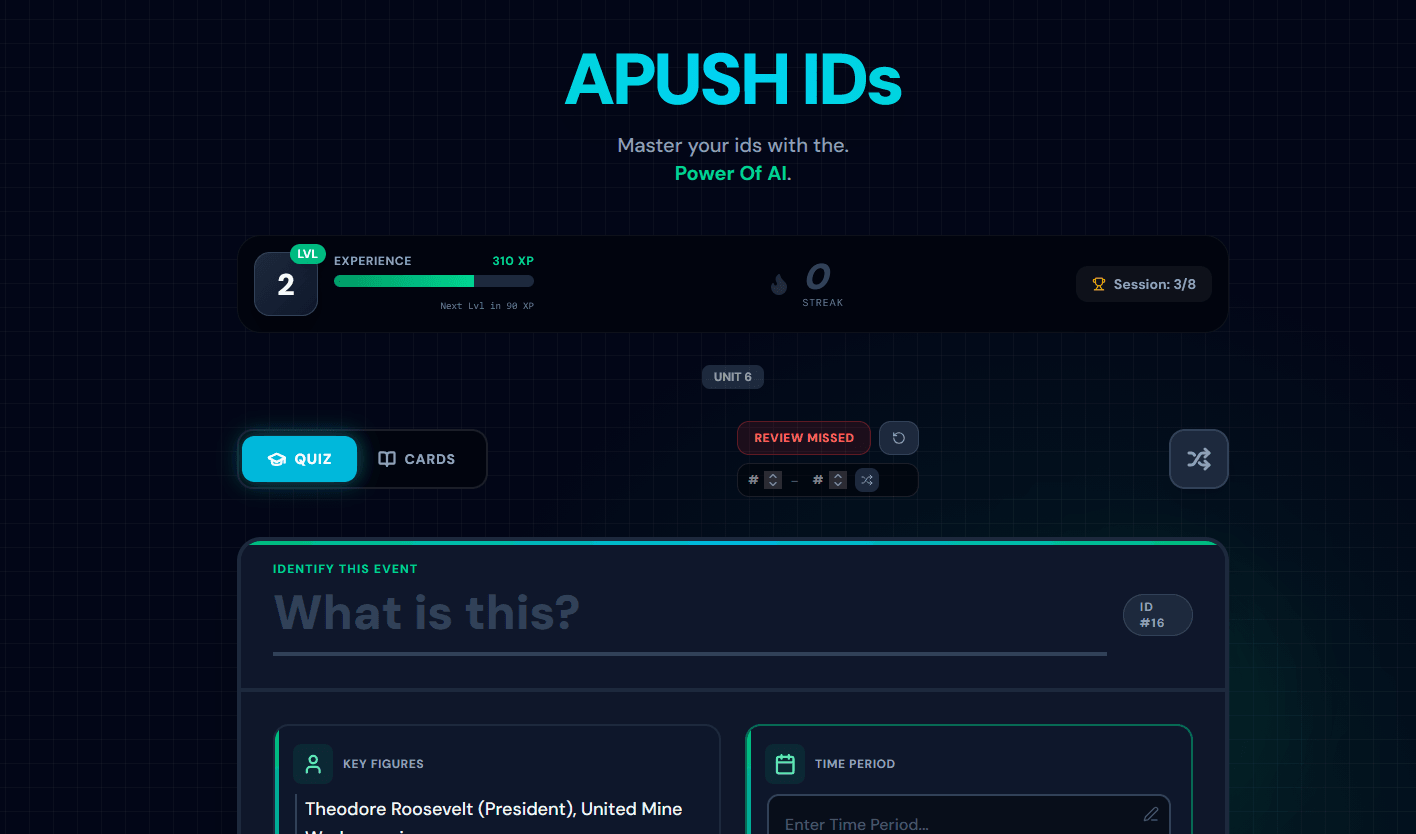This screenshot has width=1416, height=834.
Task: Adjust the first ID range number stepper
Action: (x=773, y=480)
